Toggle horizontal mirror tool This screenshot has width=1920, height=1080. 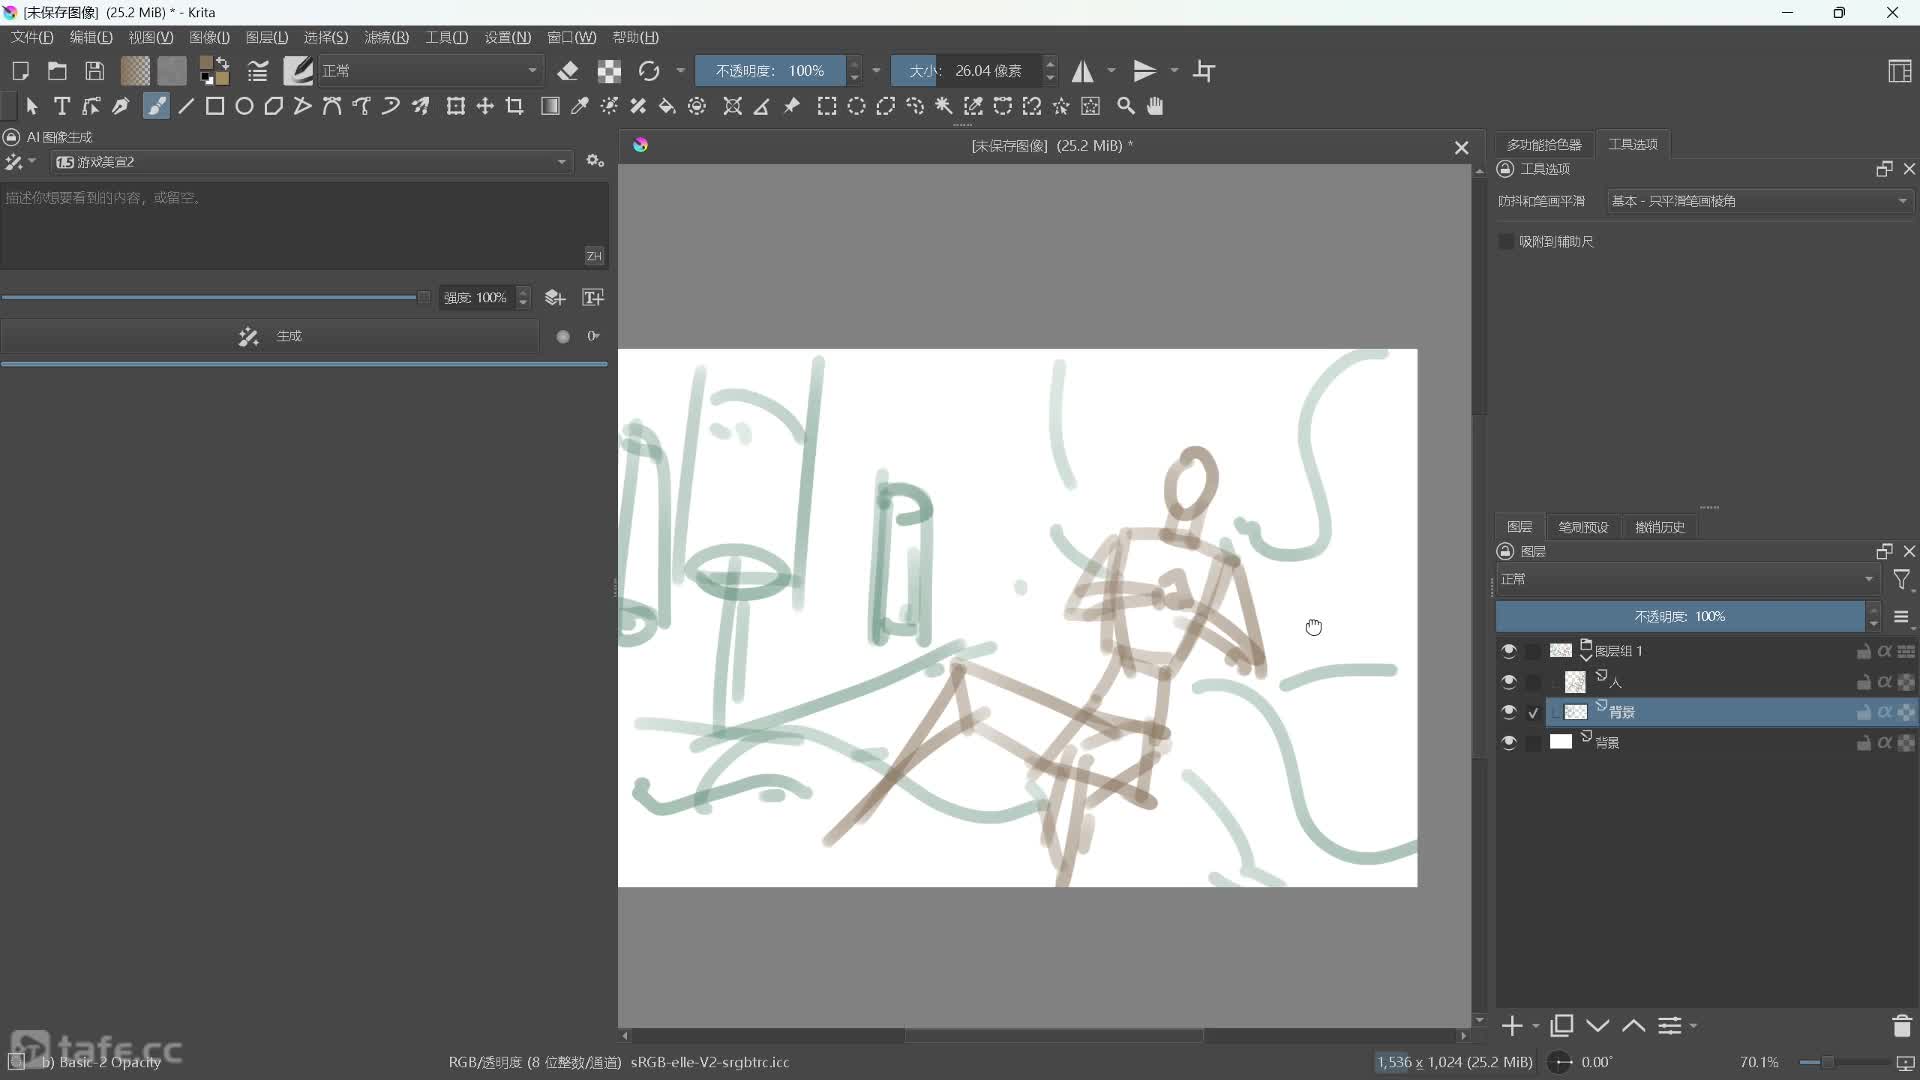pos(1083,71)
